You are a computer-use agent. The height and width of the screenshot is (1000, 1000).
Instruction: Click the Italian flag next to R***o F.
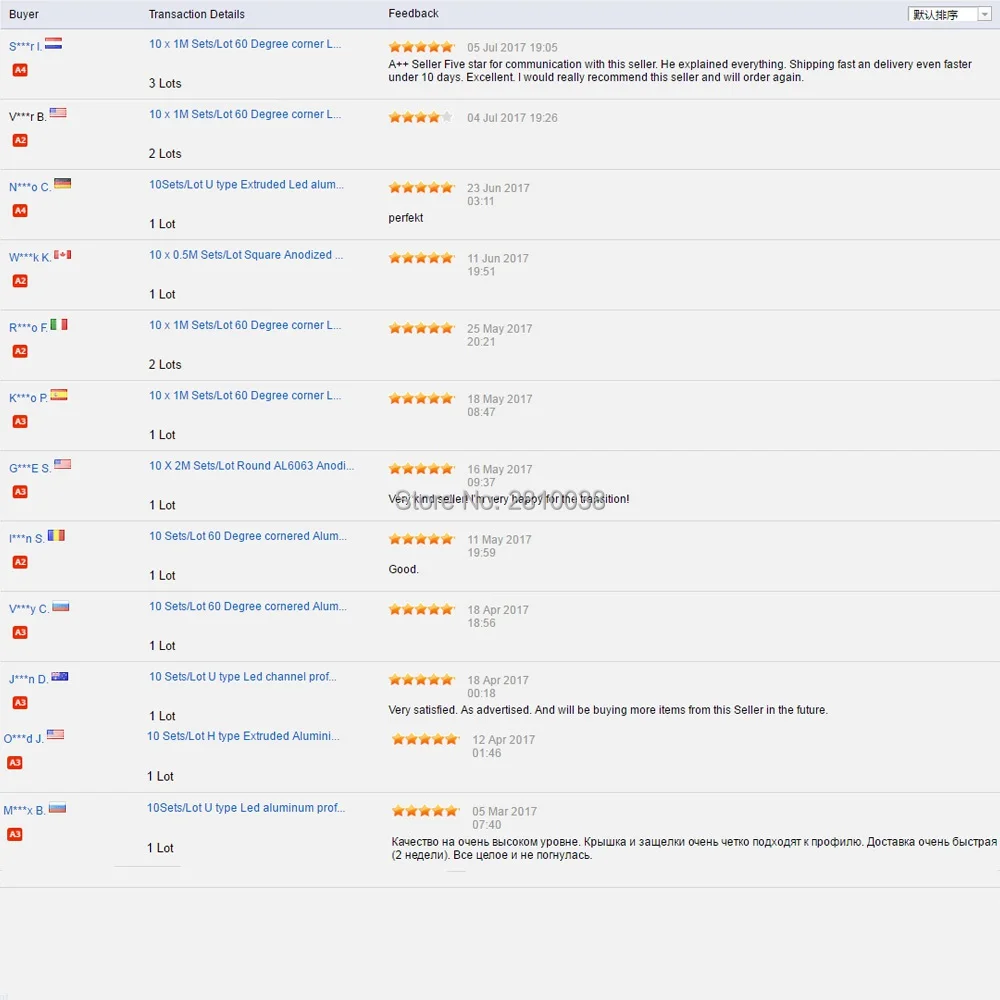[59, 325]
